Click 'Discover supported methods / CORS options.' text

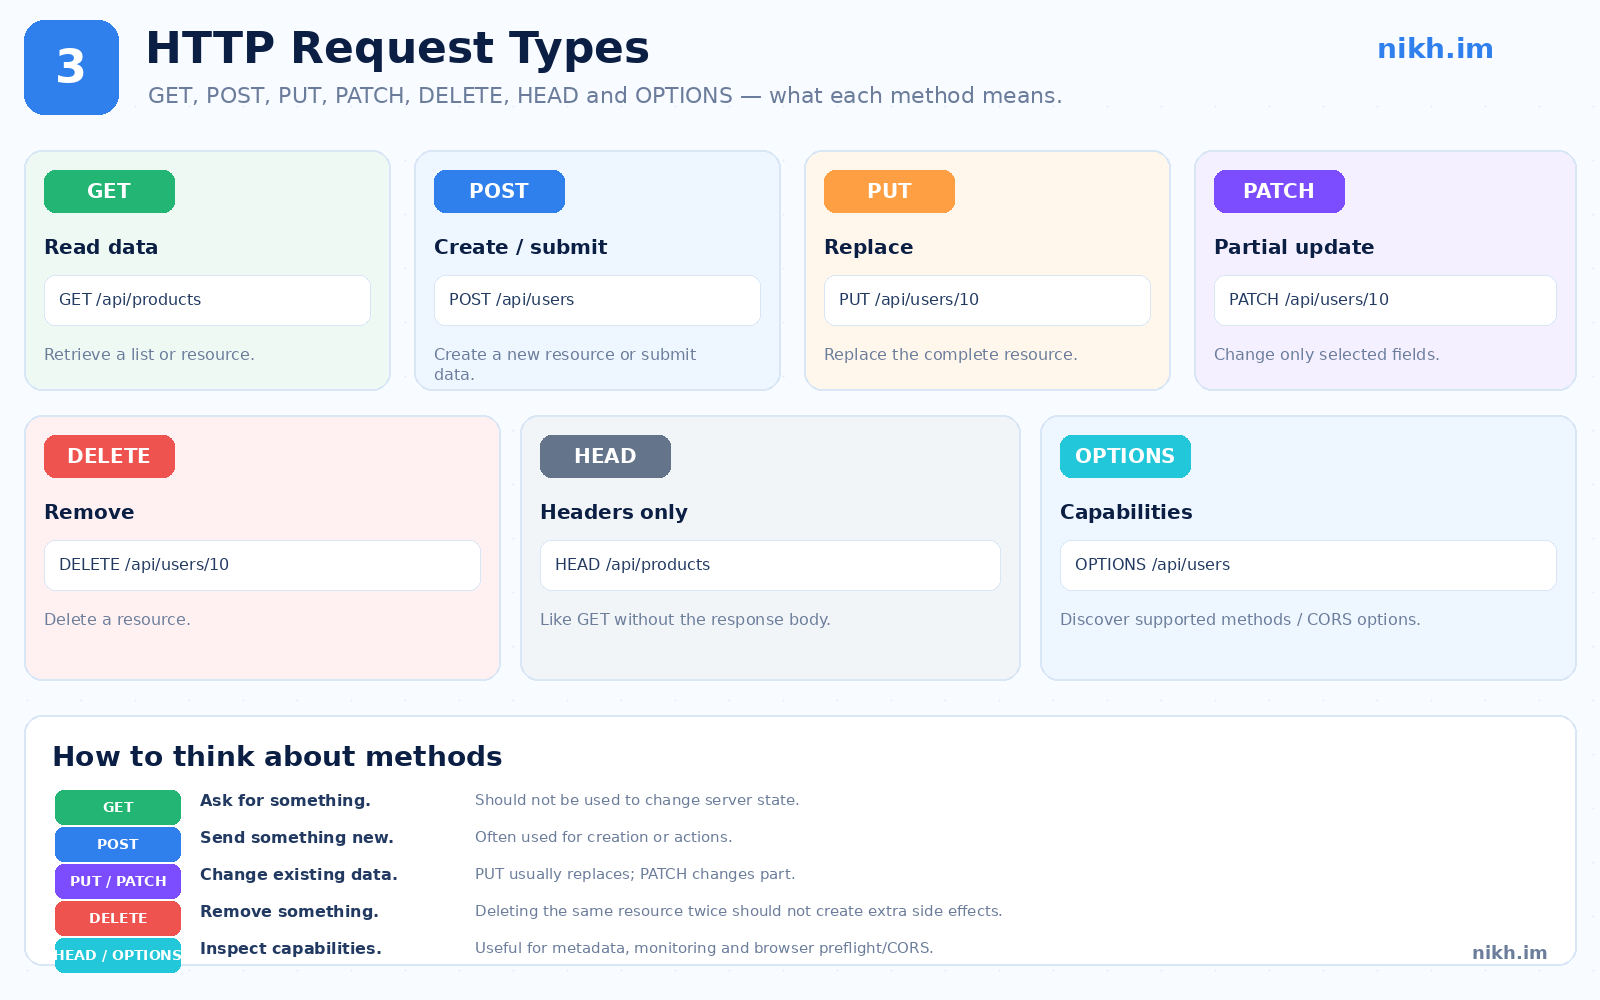(x=1240, y=619)
